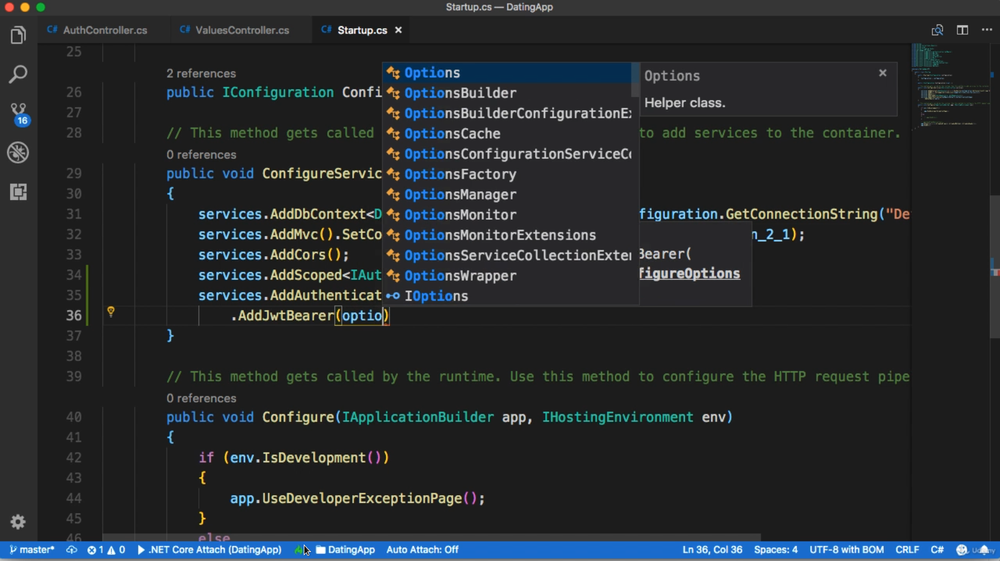Image resolution: width=1000 pixels, height=561 pixels.
Task: Choose OptionsConfigurationServiceC… suggestion
Action: click(507, 154)
